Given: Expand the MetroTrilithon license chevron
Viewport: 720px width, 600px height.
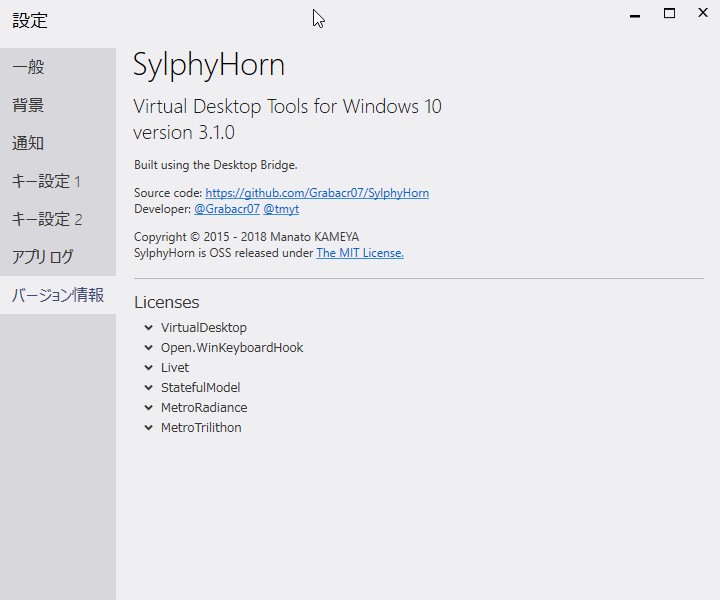Looking at the screenshot, I should tap(148, 428).
